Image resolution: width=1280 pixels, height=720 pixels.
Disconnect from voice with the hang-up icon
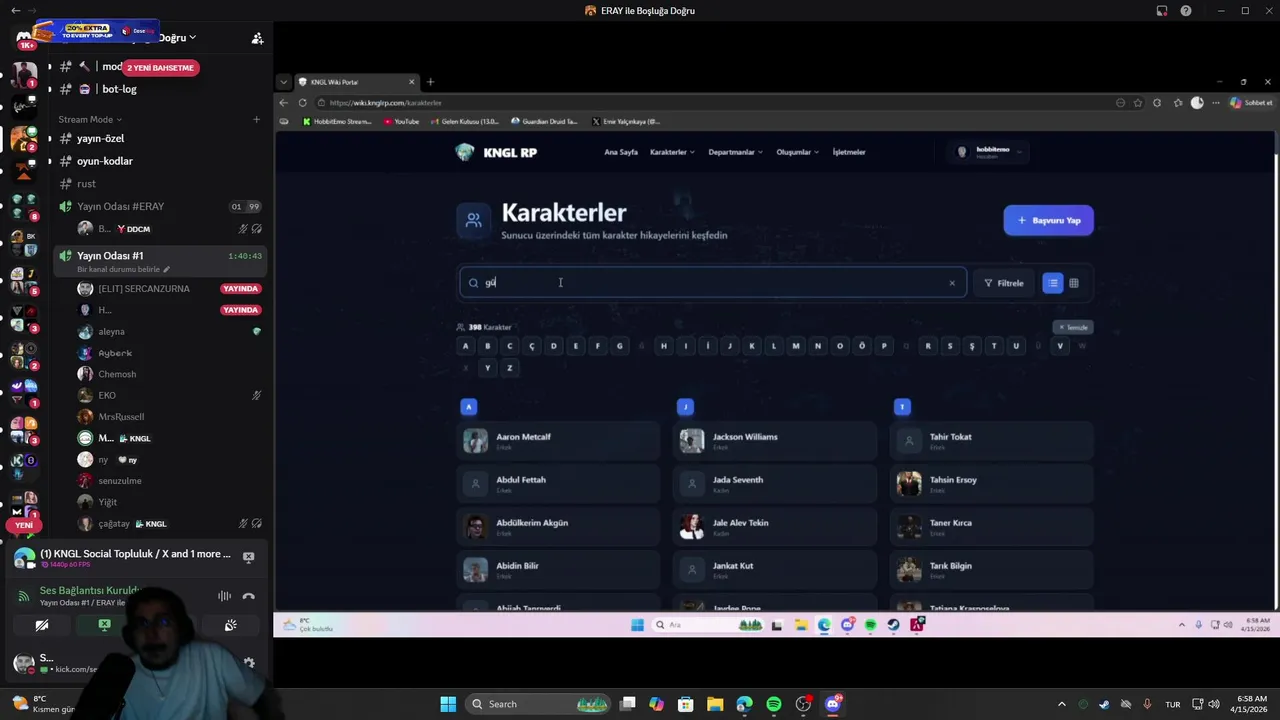coord(248,596)
